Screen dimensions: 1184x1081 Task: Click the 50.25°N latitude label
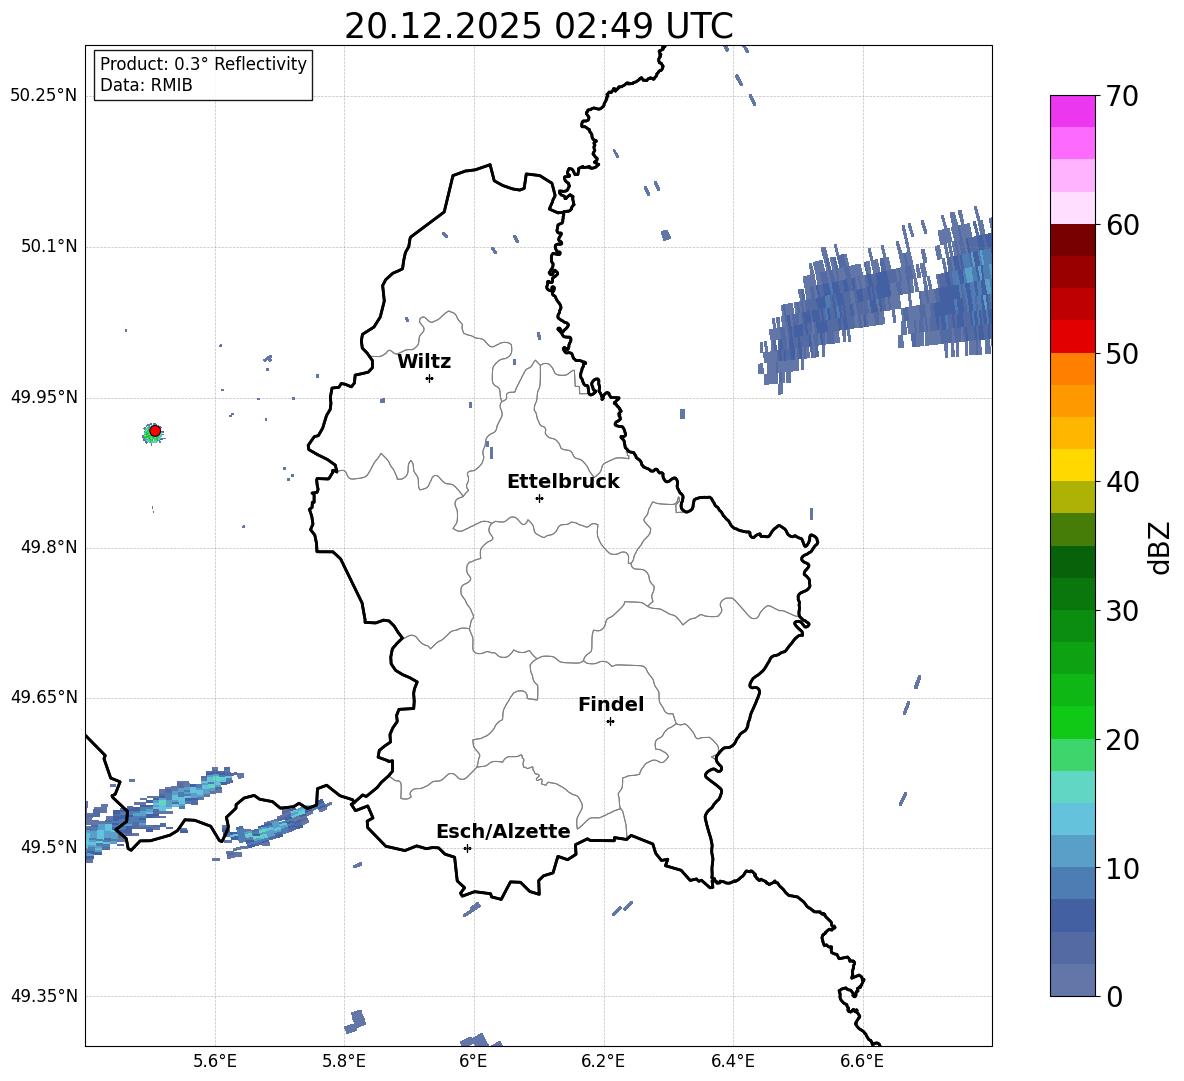[x=44, y=96]
